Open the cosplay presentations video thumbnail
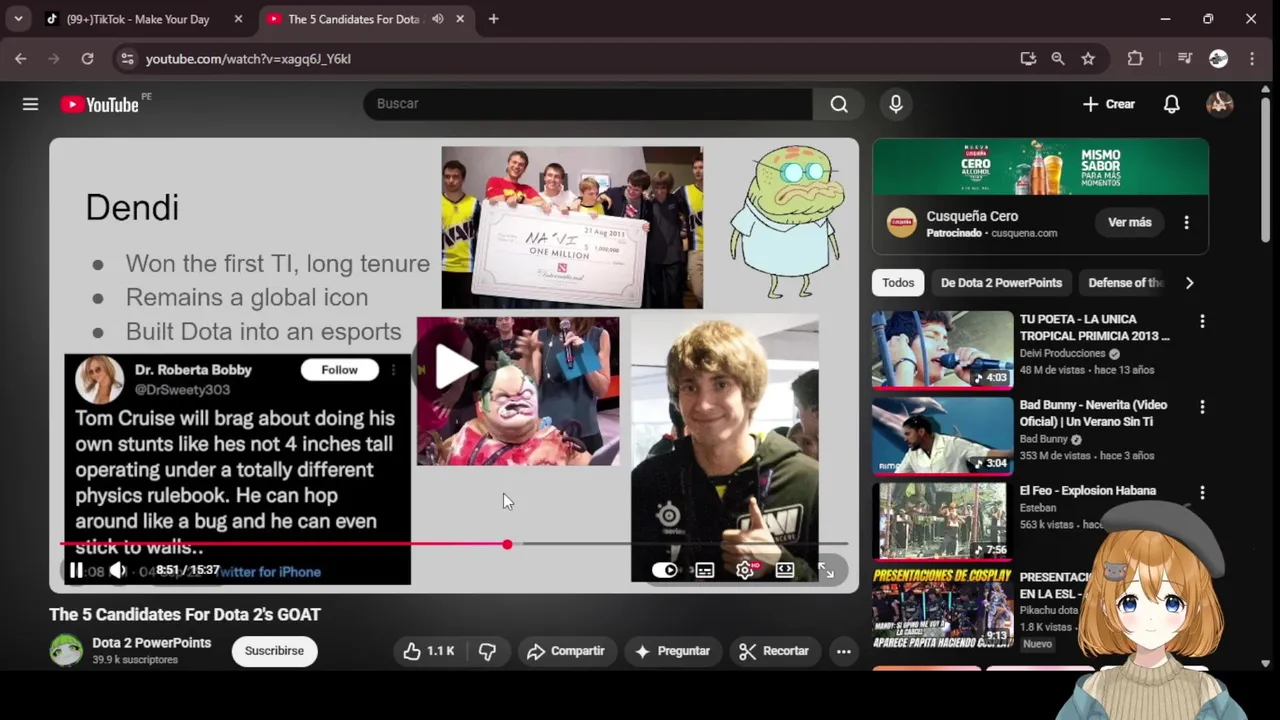 click(942, 607)
